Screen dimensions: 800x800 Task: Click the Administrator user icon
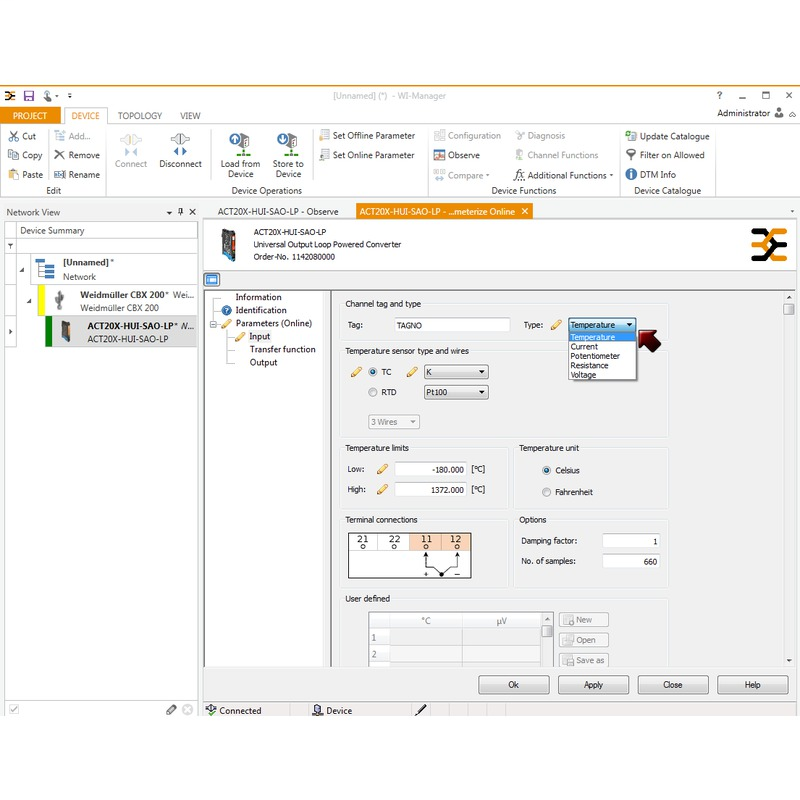[779, 113]
